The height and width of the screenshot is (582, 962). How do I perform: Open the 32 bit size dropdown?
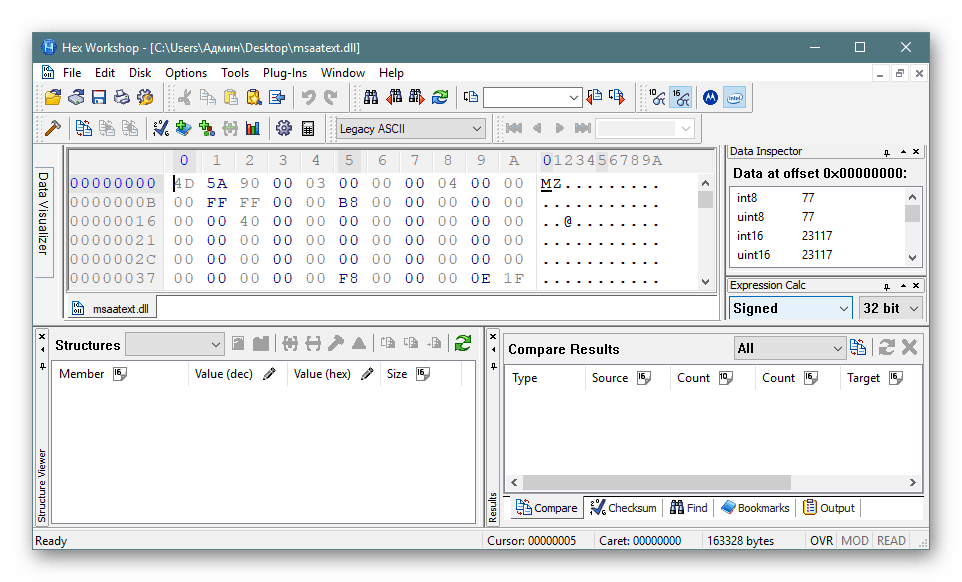pyautogui.click(x=890, y=308)
